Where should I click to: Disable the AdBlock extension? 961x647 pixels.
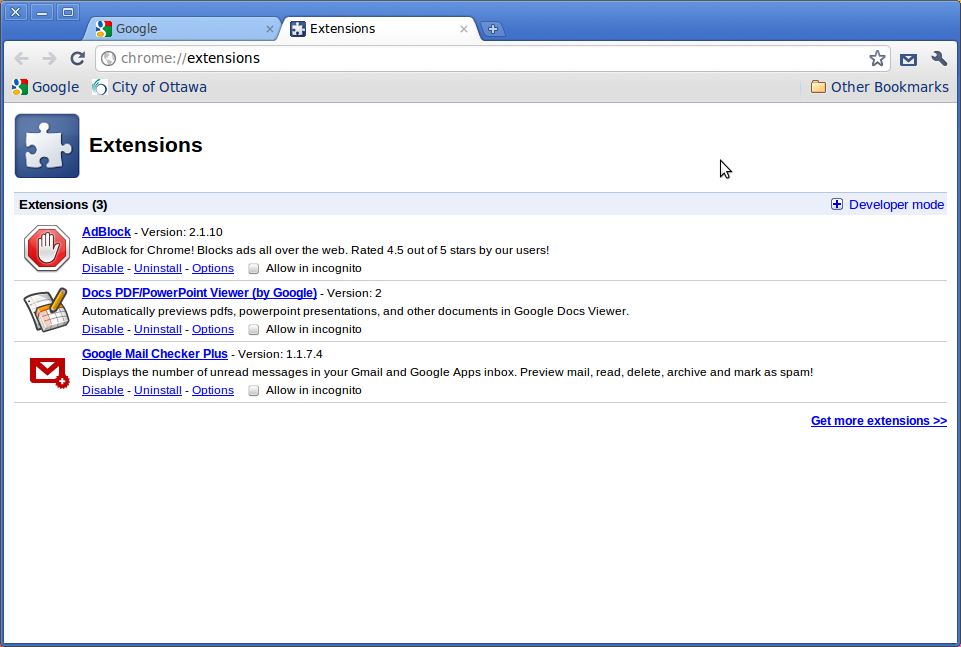tap(102, 268)
